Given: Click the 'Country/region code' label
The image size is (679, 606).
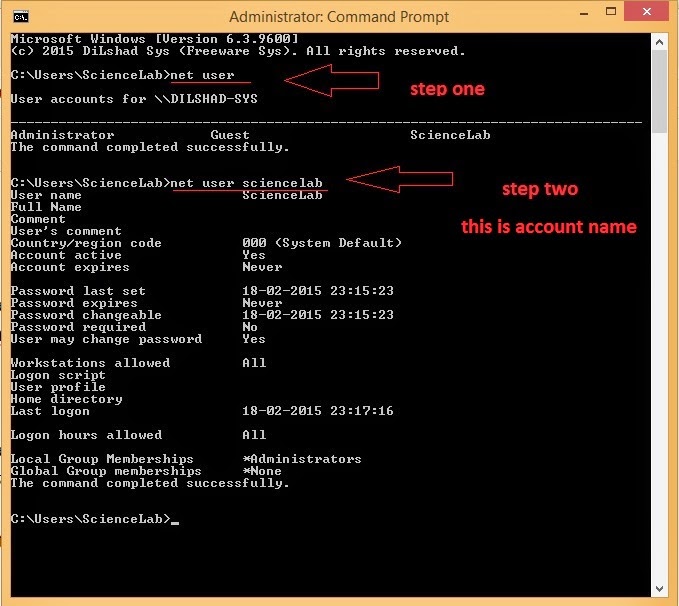Looking at the screenshot, I should tap(86, 243).
